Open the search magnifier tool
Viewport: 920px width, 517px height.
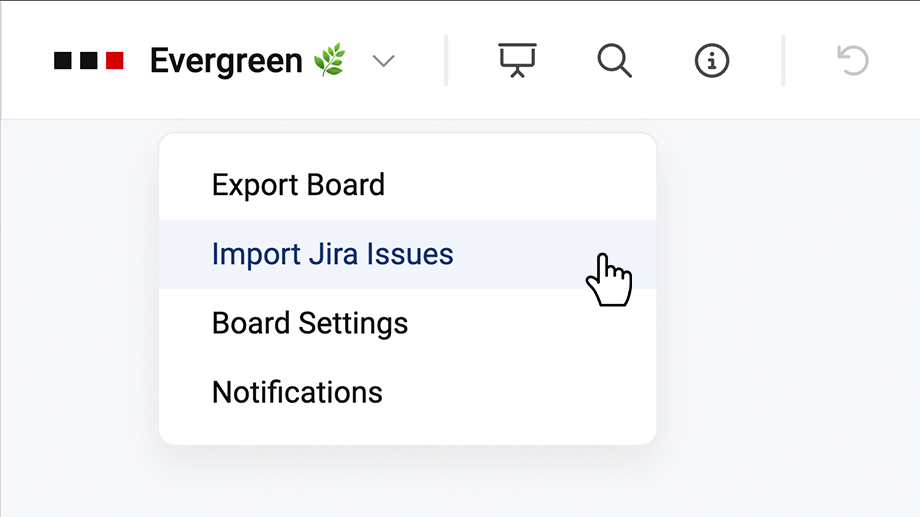tap(614, 61)
